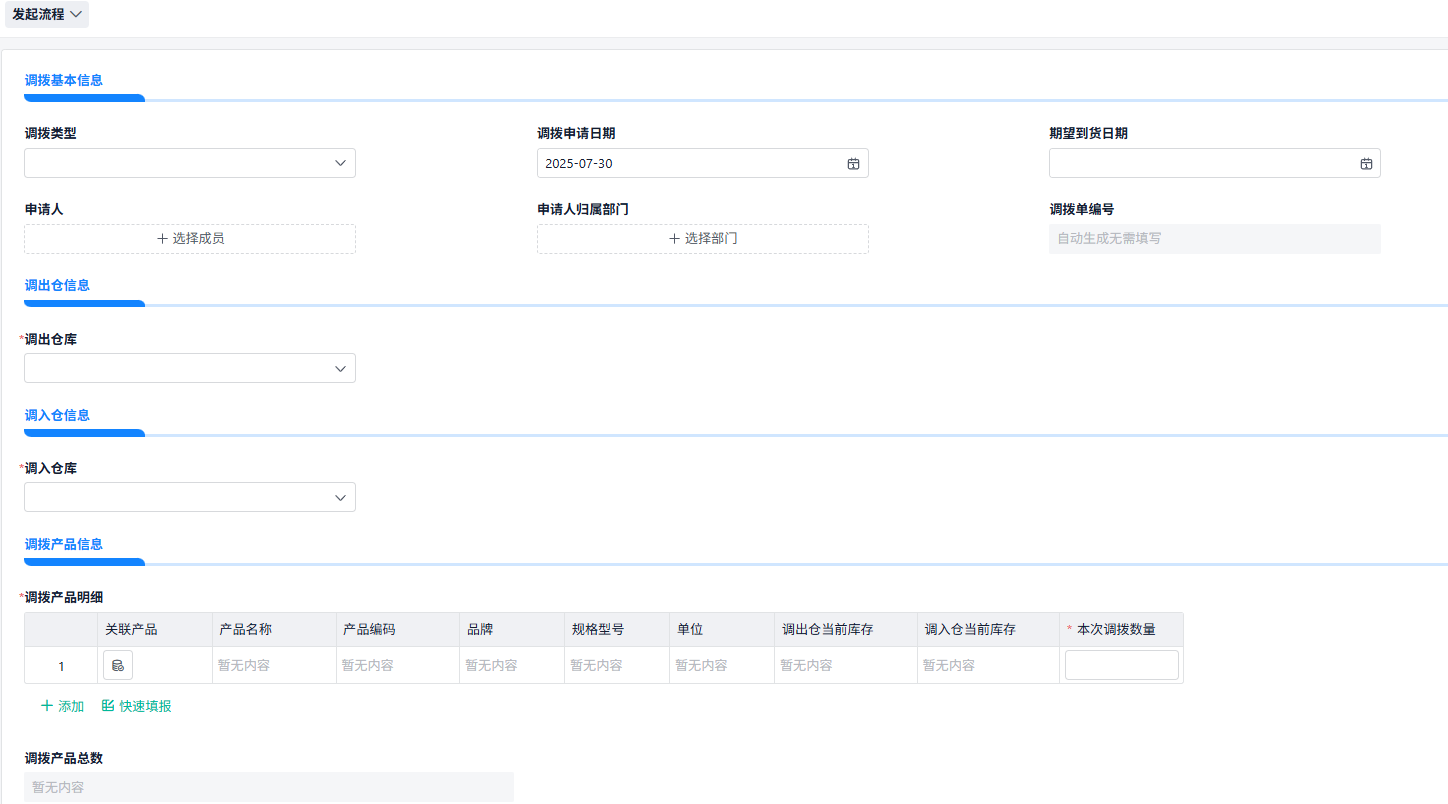Screen dimensions: 1448x804
Task: Open the calendar icon for 期望到货日期
Action: point(1365,163)
